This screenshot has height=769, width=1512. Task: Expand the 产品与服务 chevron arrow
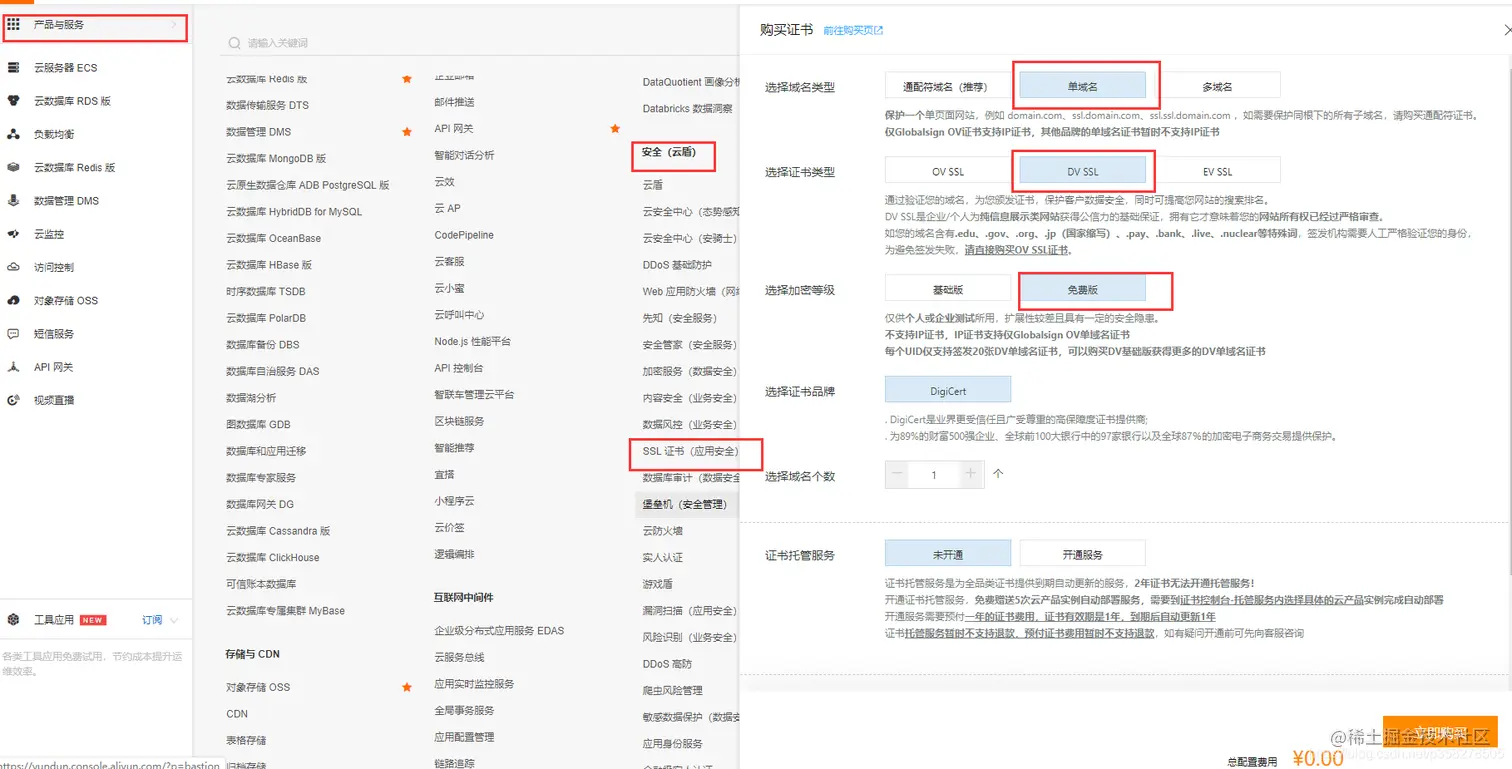(174, 25)
